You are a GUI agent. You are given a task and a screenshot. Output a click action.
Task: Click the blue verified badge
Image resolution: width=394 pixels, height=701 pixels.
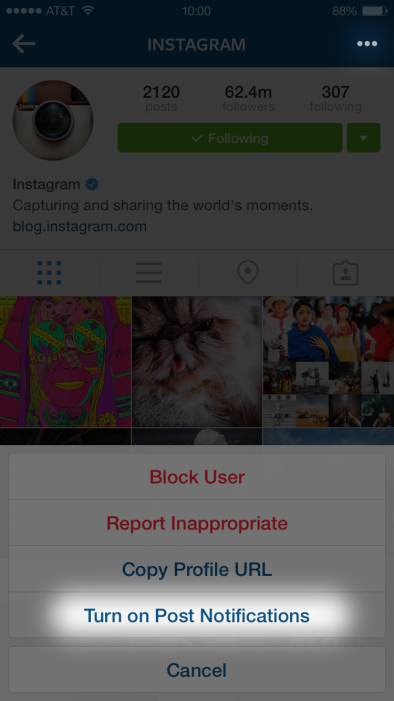(92, 184)
